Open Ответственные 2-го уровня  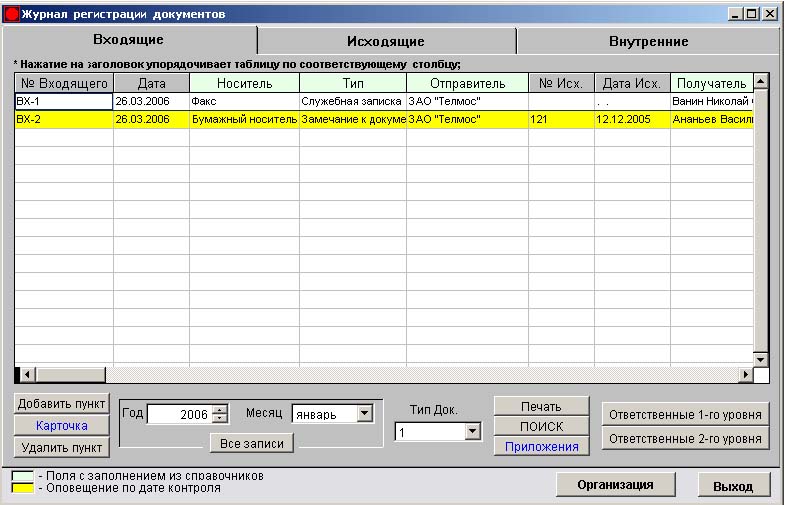coord(686,438)
